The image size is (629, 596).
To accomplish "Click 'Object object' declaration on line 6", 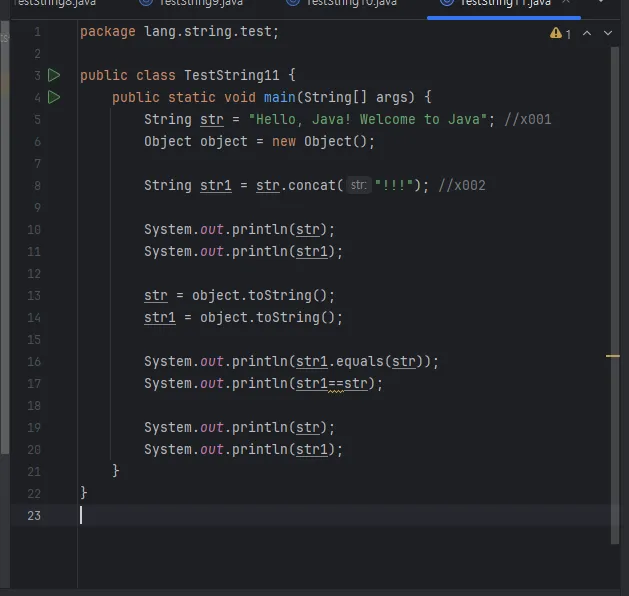I will click(x=196, y=142).
